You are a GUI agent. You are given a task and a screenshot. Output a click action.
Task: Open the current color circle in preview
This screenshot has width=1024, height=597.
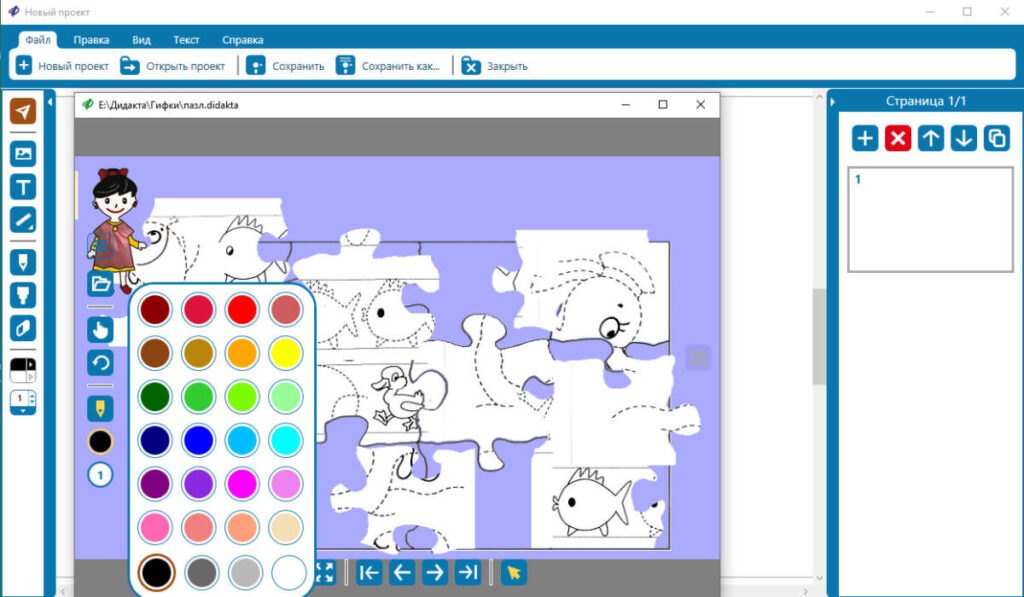click(100, 442)
